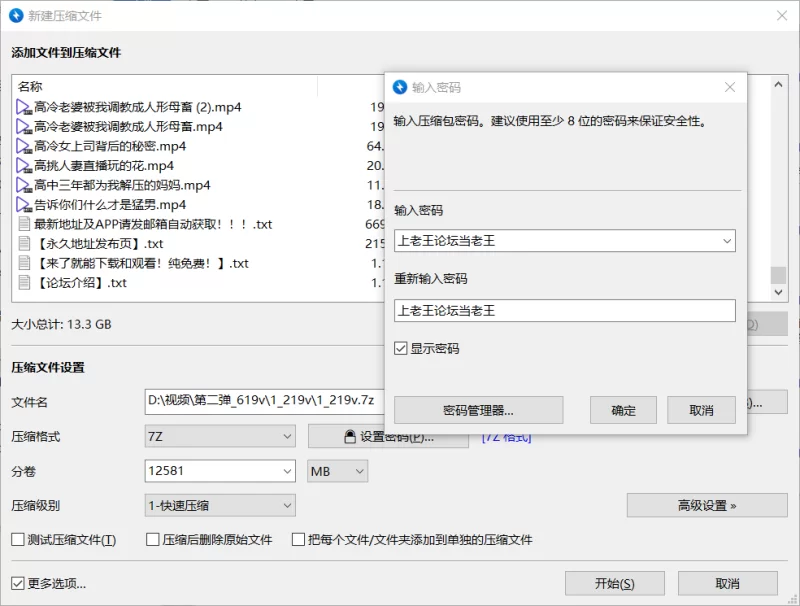Click into the 重新输入密码 text field
Screen dimensions: 800x606
point(564,311)
